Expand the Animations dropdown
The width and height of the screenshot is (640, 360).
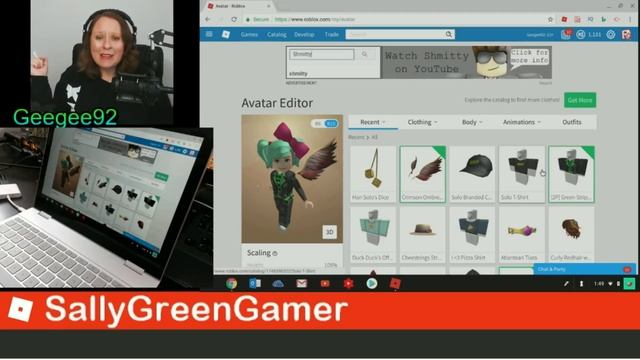click(522, 122)
